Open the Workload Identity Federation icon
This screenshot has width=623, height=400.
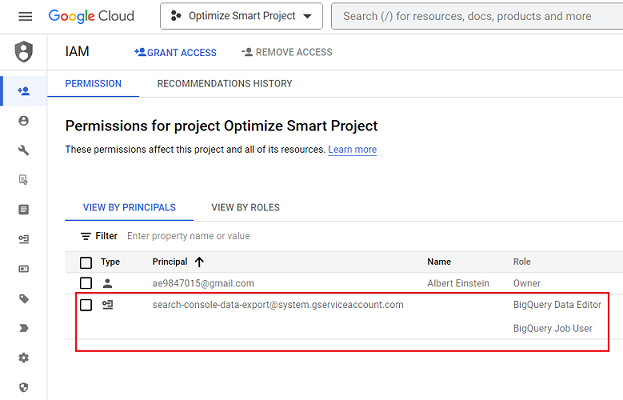point(23,269)
